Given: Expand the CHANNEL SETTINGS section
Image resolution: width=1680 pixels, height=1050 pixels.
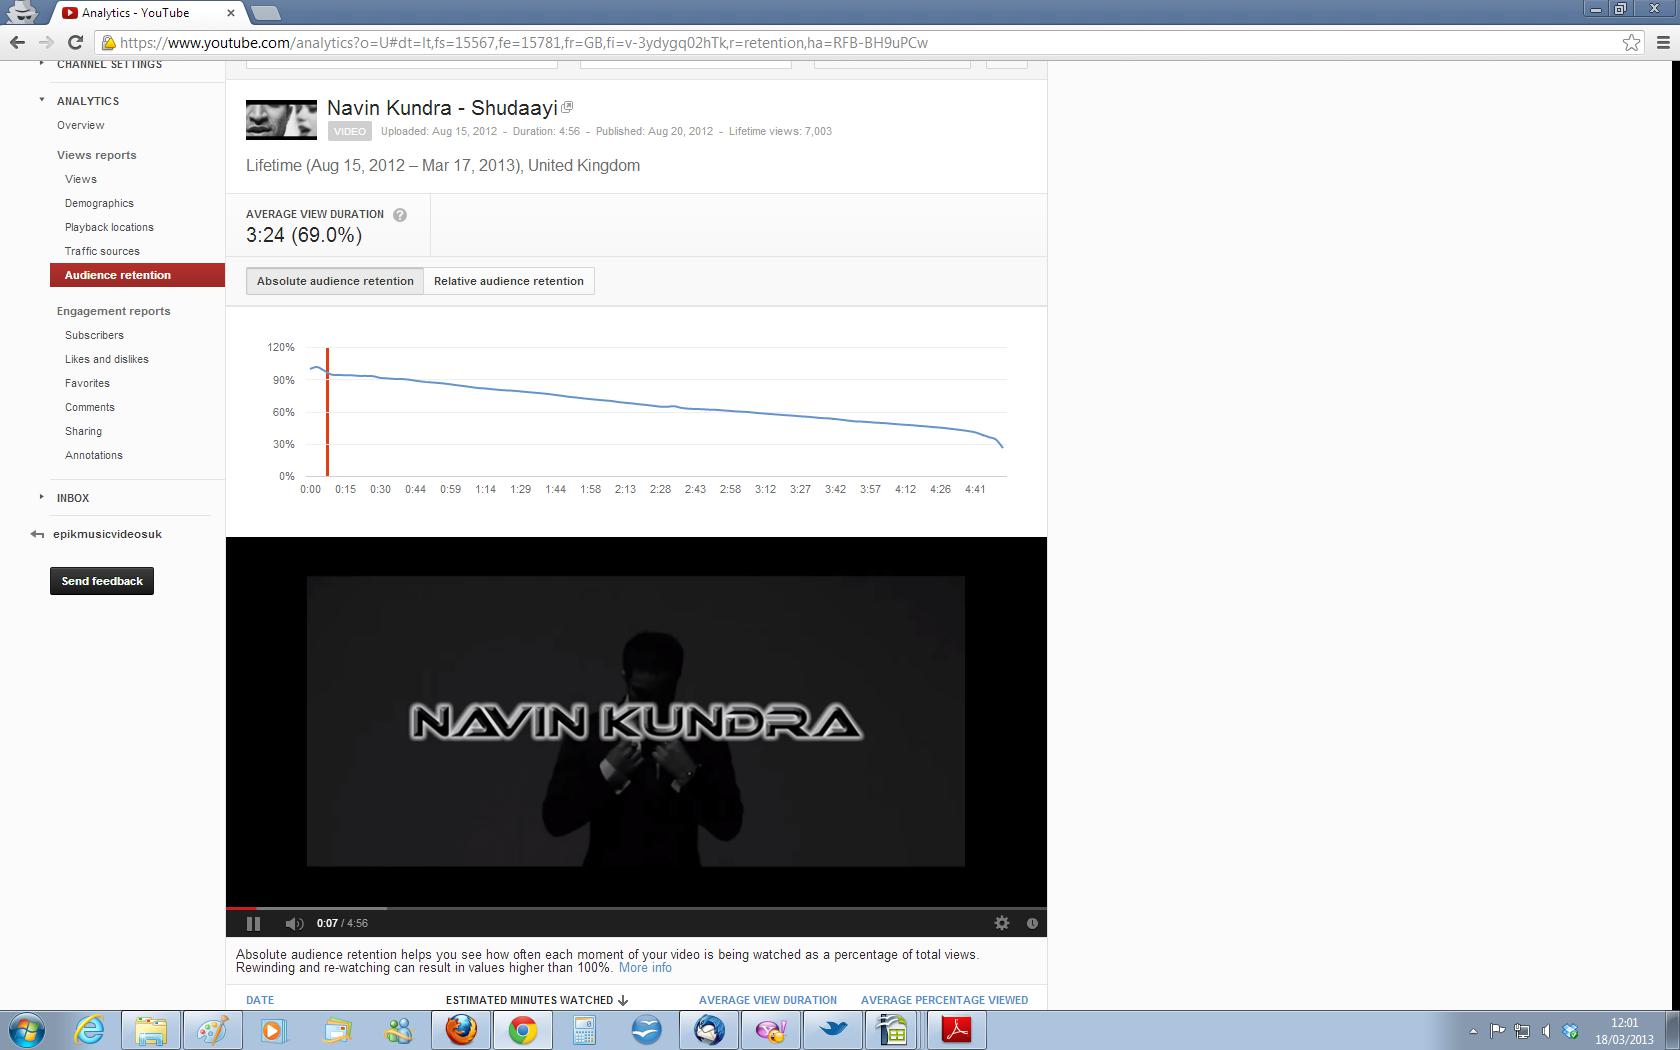Looking at the screenshot, I should click(42, 64).
